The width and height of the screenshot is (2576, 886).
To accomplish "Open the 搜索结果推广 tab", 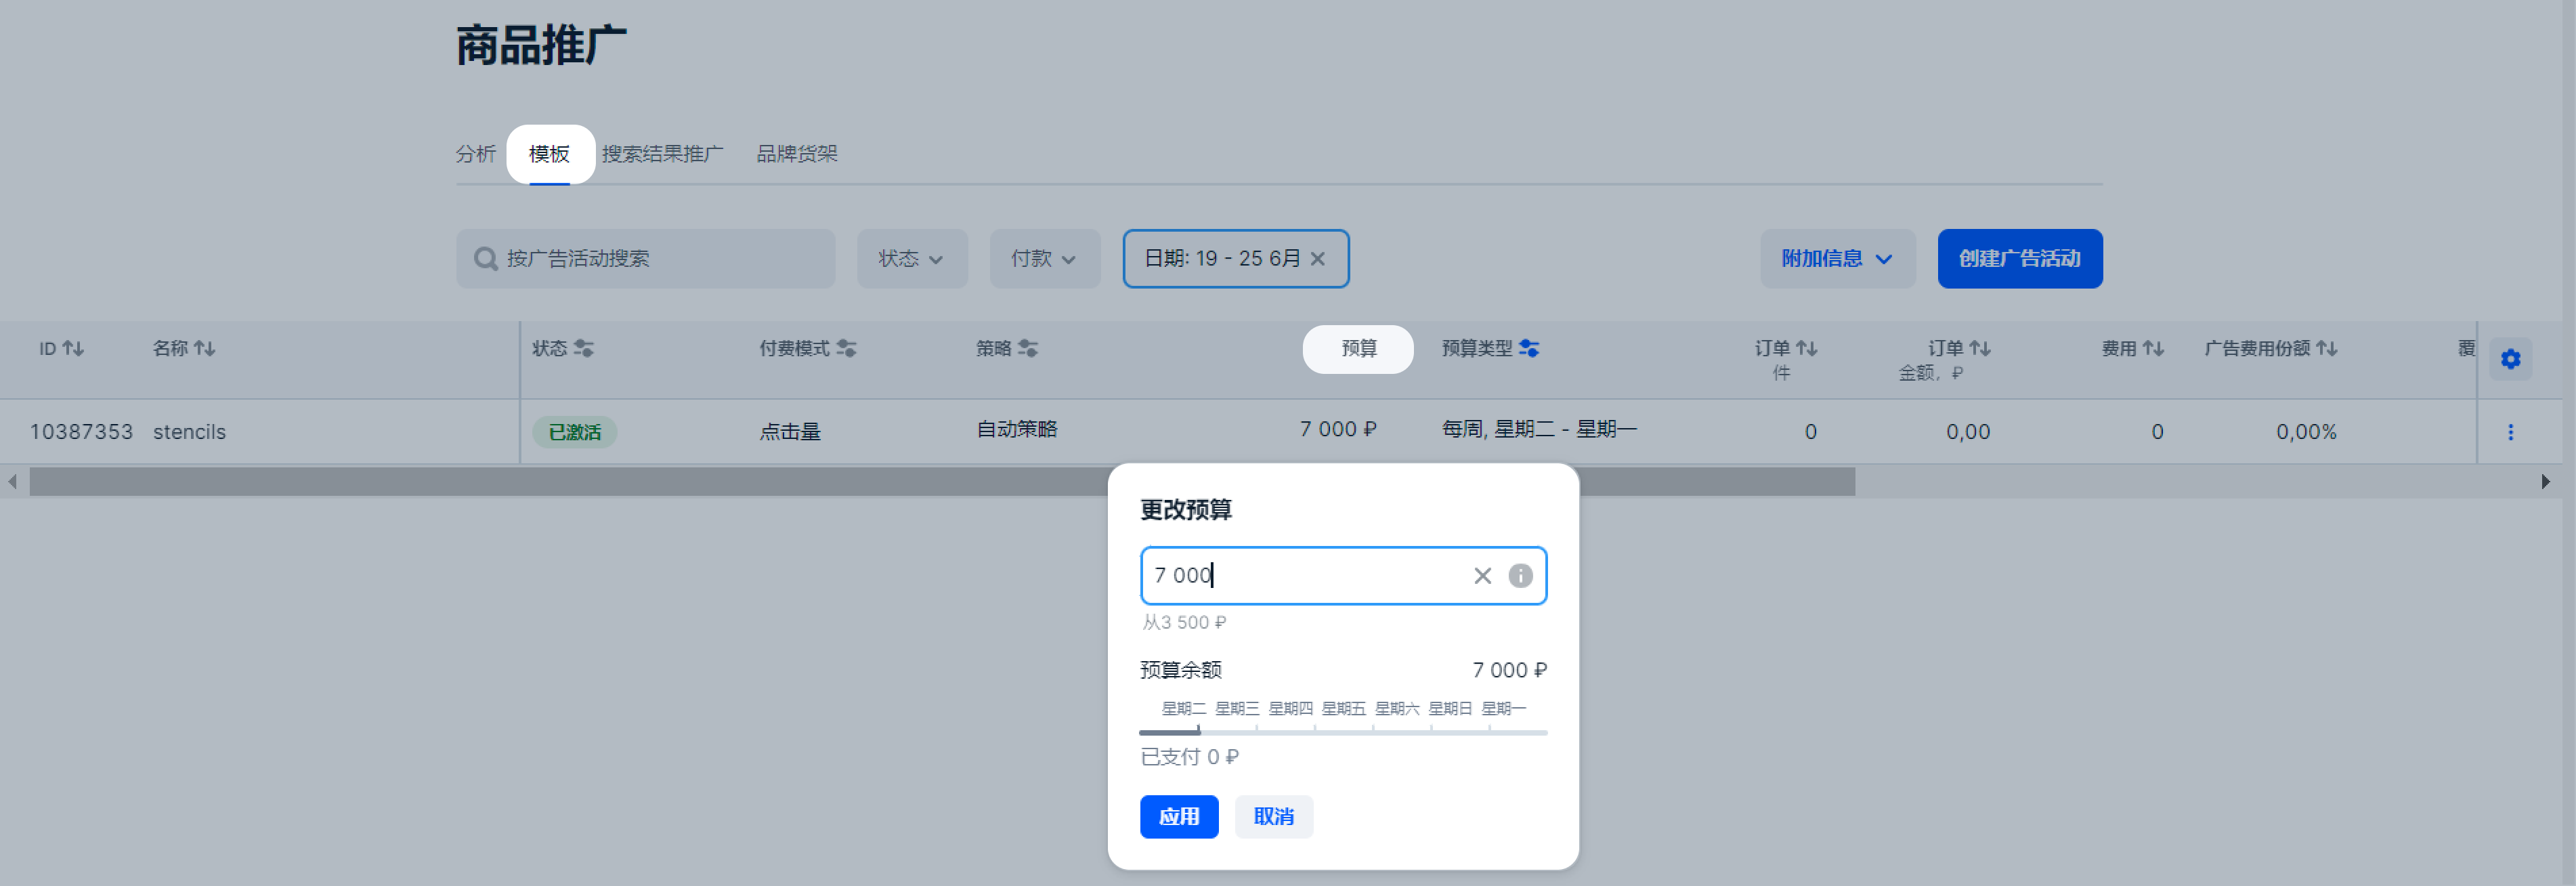I will click(x=662, y=154).
